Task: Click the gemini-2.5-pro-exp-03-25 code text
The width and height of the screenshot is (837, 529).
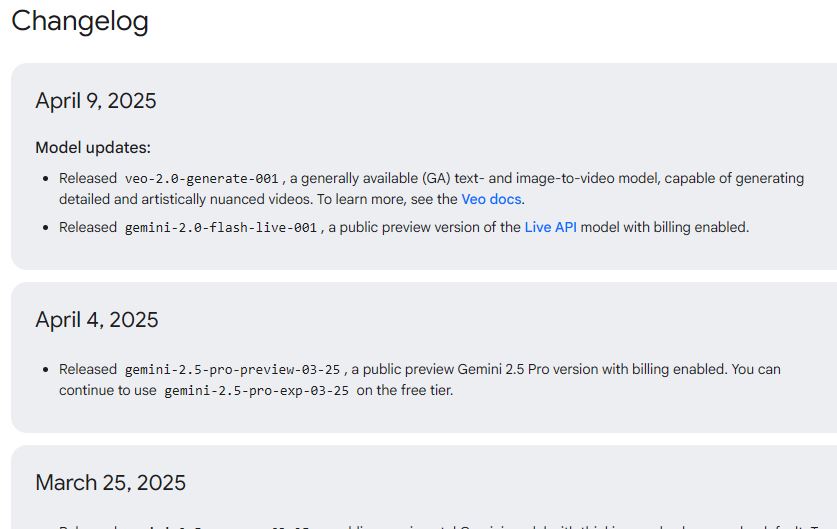Action: 256,391
